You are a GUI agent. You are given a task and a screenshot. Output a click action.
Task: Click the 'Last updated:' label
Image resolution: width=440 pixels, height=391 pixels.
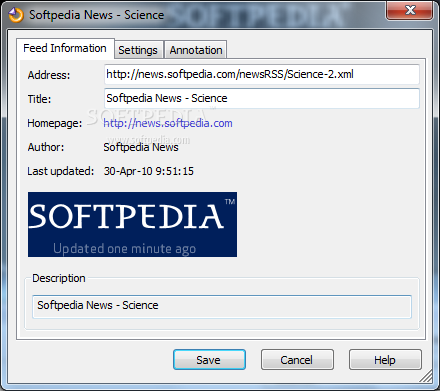(x=61, y=171)
